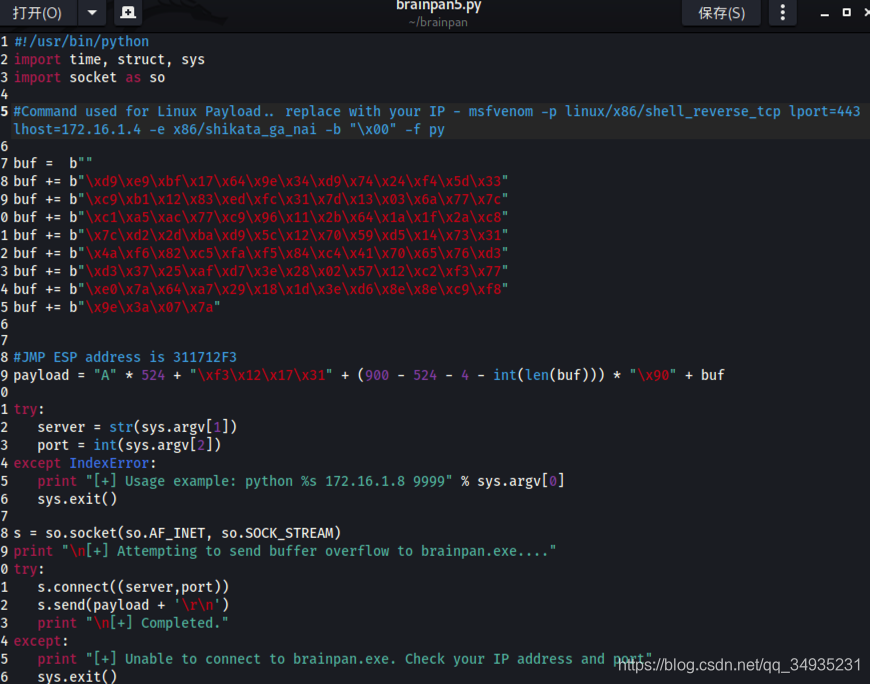
Task: Click the 'import time, struct, sys' line
Action: click(x=109, y=59)
